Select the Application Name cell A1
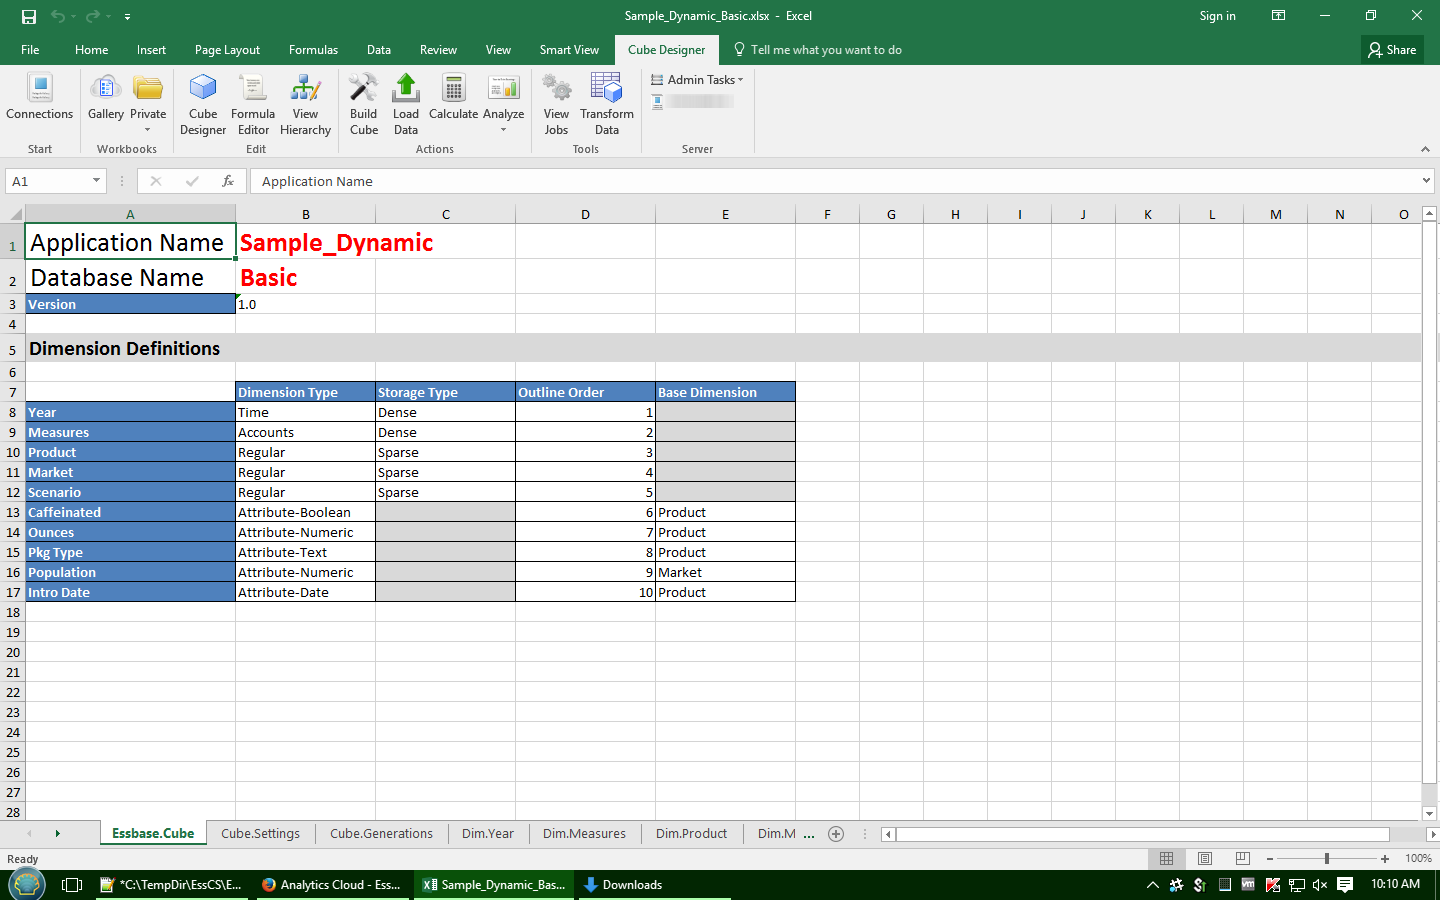 pyautogui.click(x=130, y=242)
